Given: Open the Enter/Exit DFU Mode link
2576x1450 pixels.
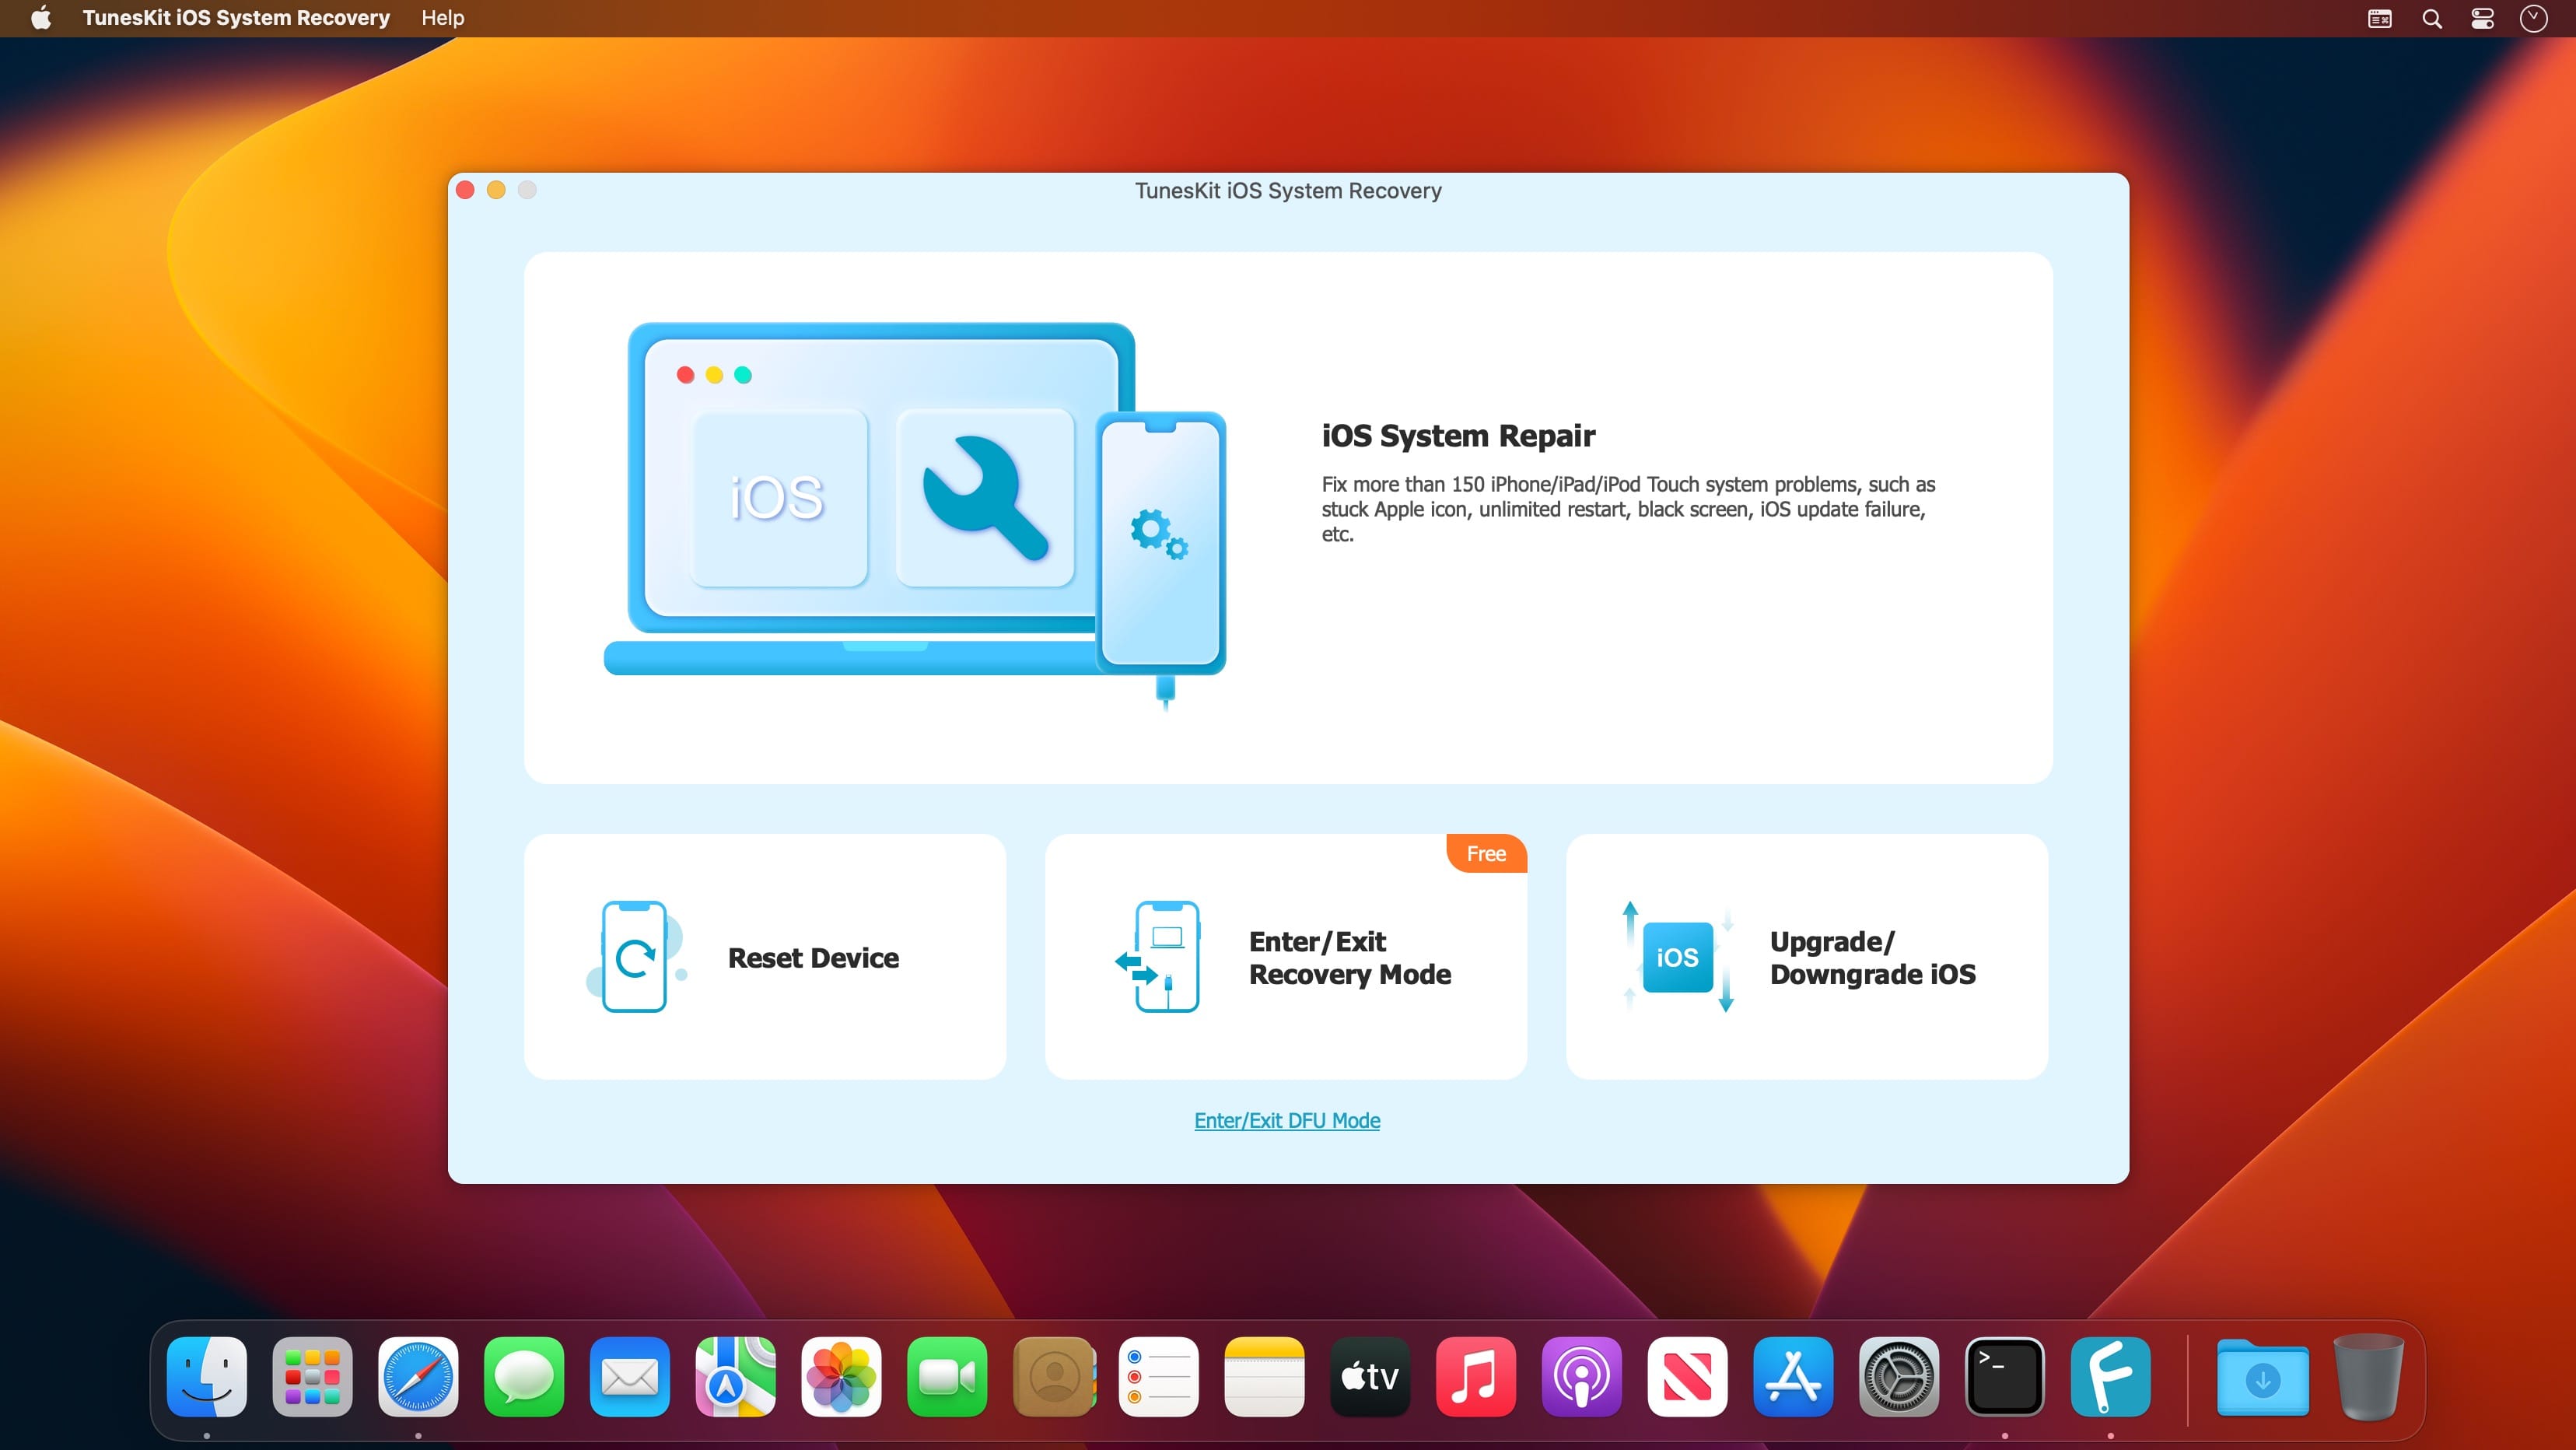Looking at the screenshot, I should [x=1287, y=1120].
